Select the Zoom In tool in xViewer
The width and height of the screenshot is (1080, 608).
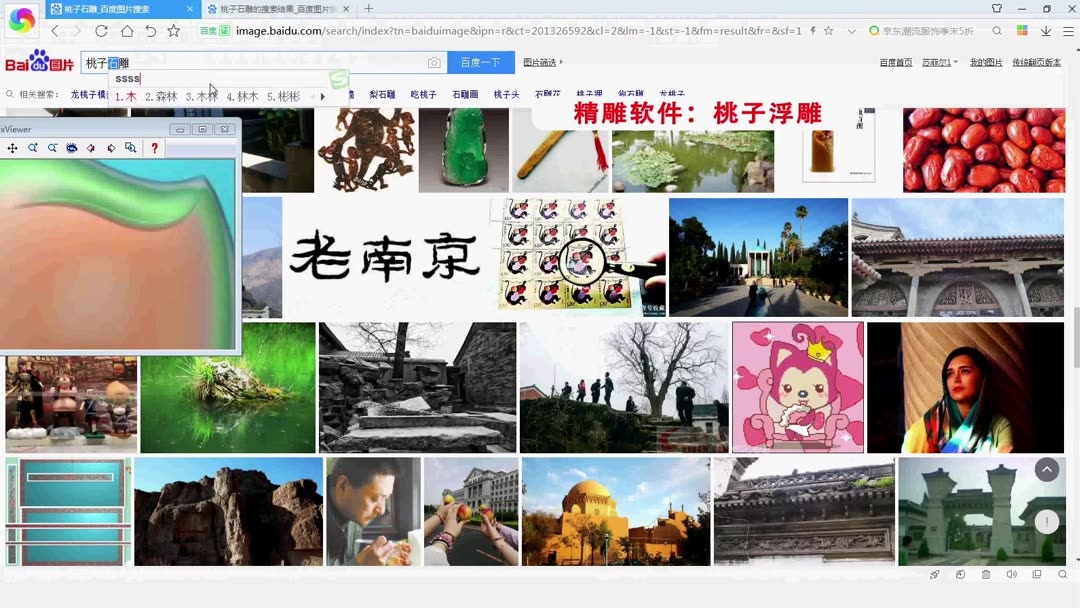(33, 147)
